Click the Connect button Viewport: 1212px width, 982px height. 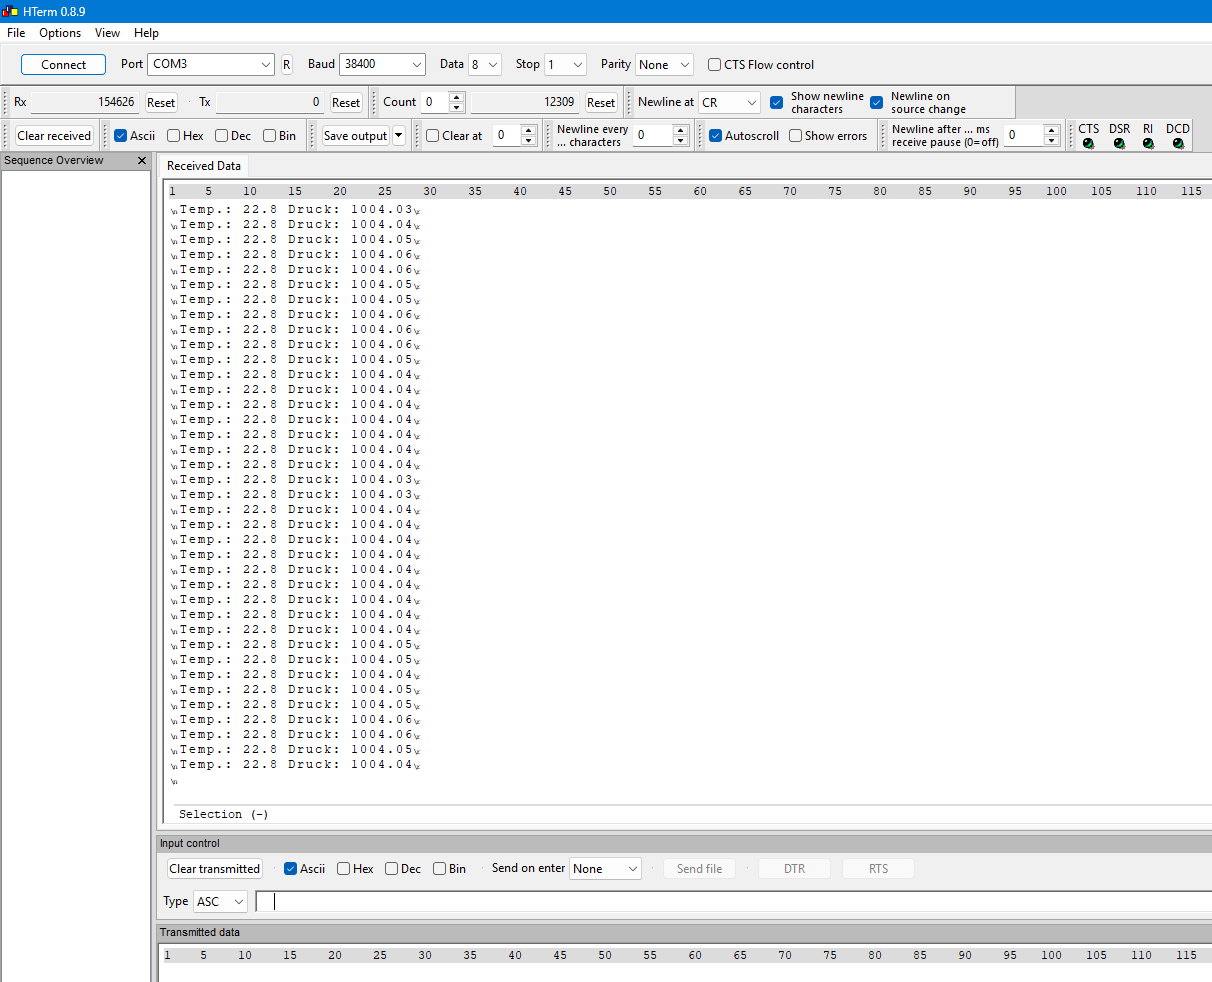point(63,65)
